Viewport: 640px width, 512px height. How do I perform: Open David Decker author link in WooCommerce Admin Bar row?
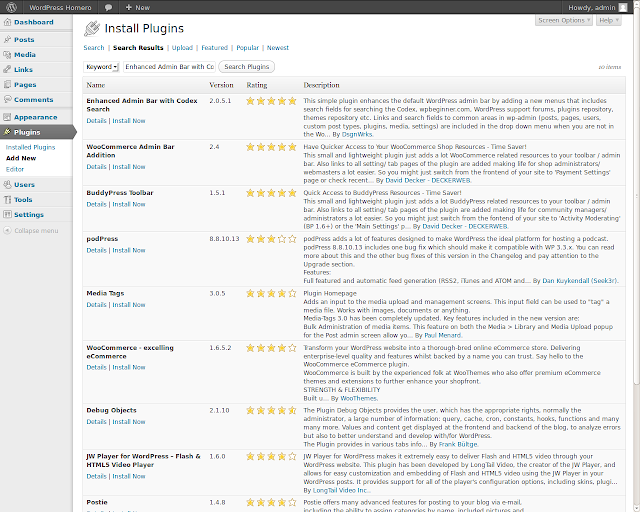[428, 180]
